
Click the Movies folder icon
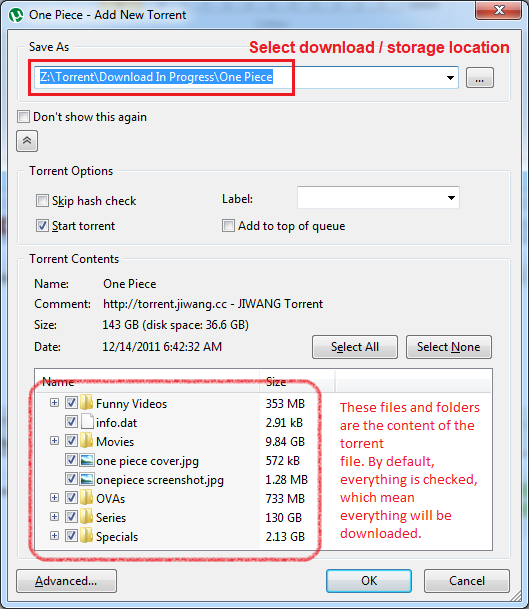86,440
